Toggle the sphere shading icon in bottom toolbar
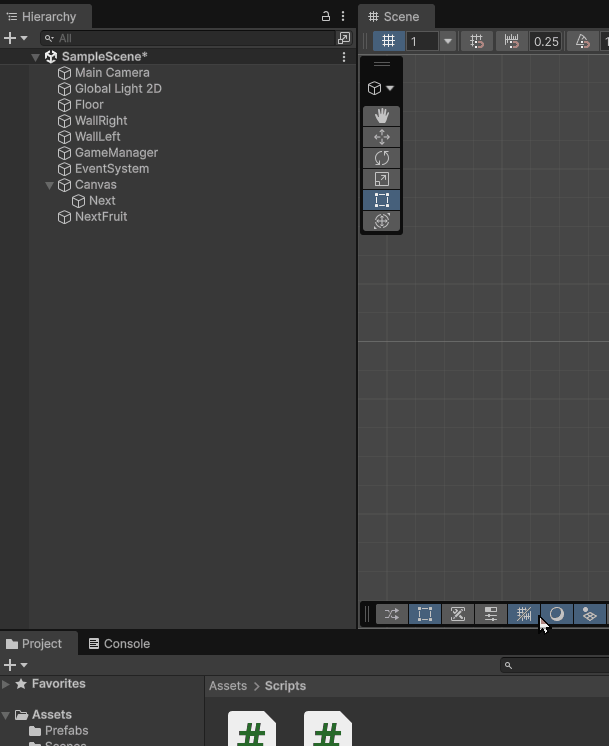Image resolution: width=609 pixels, height=746 pixels. pyautogui.click(x=557, y=614)
